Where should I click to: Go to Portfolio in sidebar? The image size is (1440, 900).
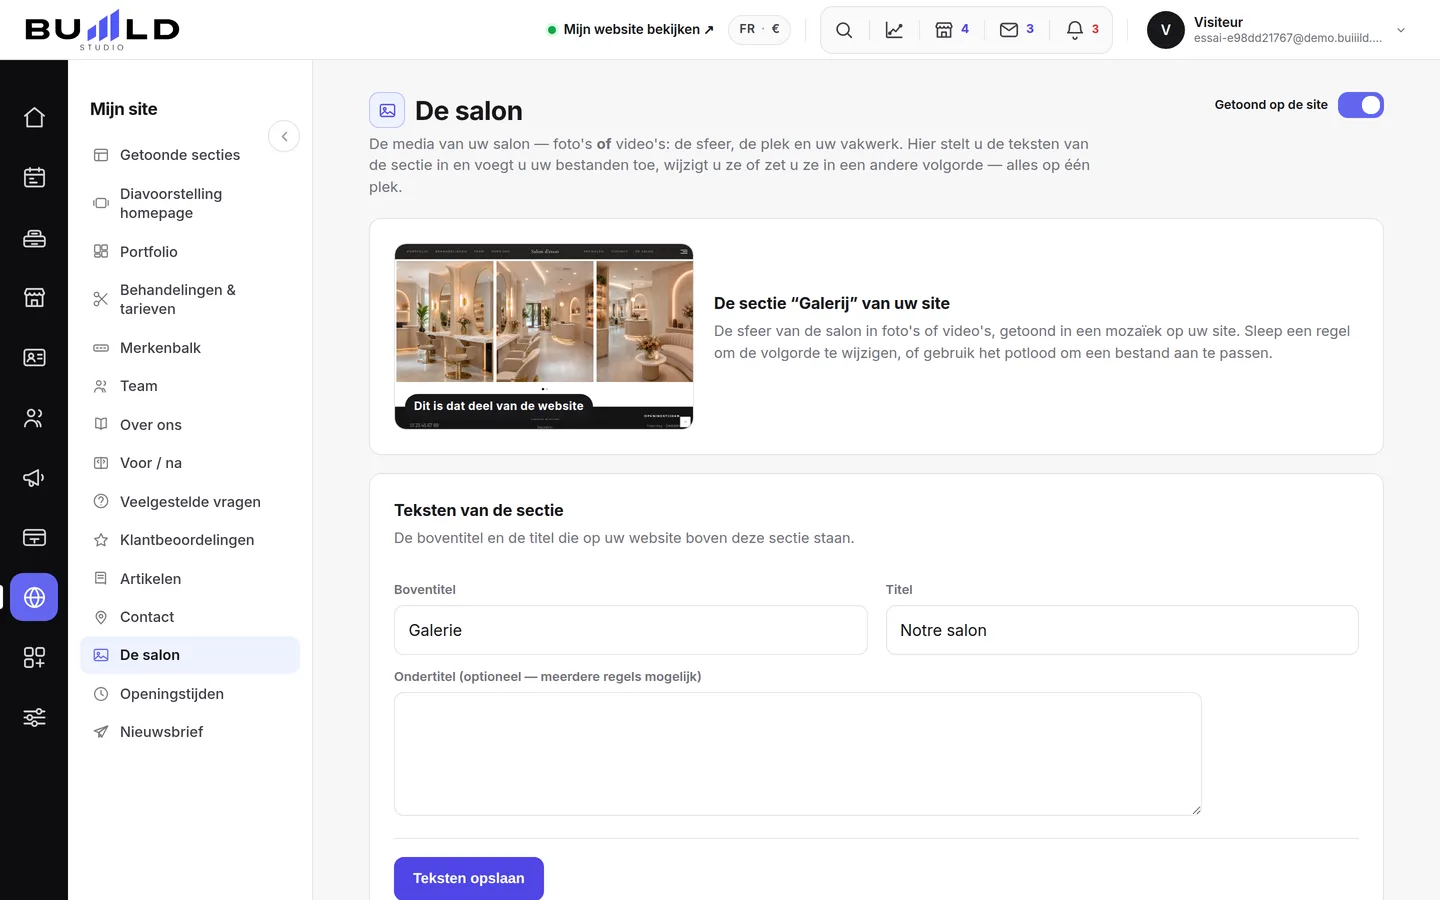pos(190,252)
